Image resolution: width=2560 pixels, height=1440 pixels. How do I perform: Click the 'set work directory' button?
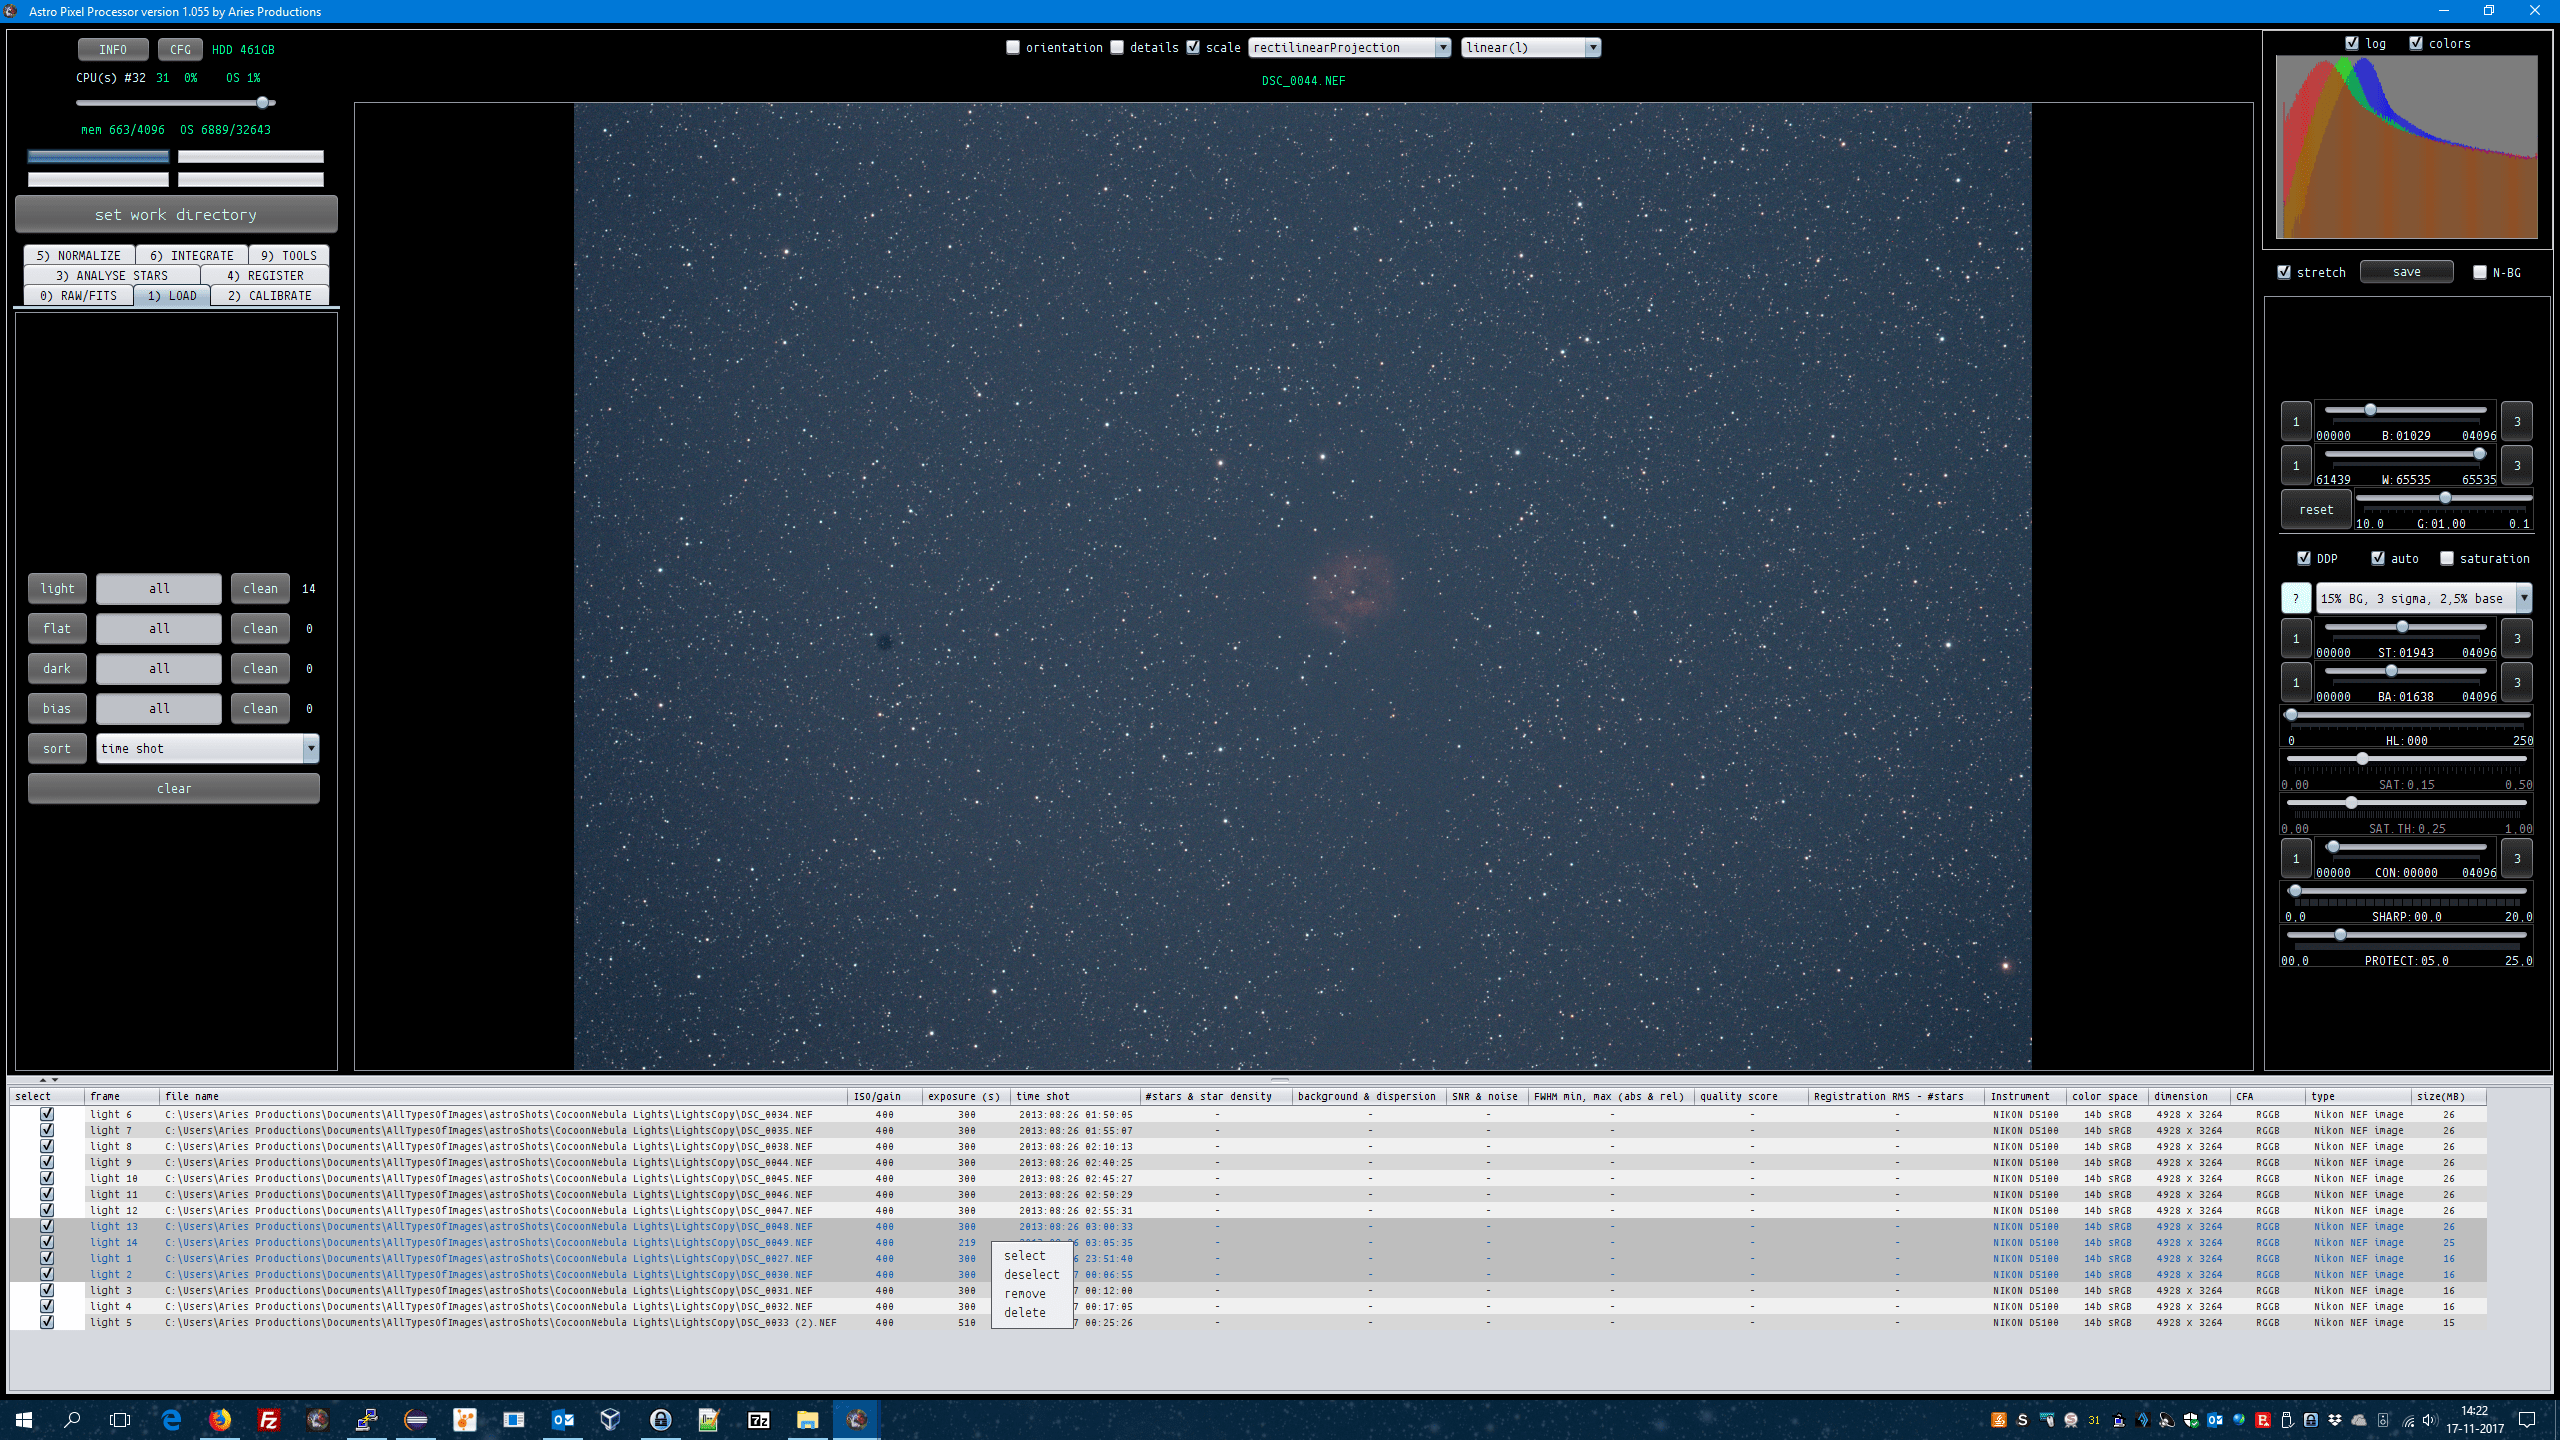pos(176,214)
